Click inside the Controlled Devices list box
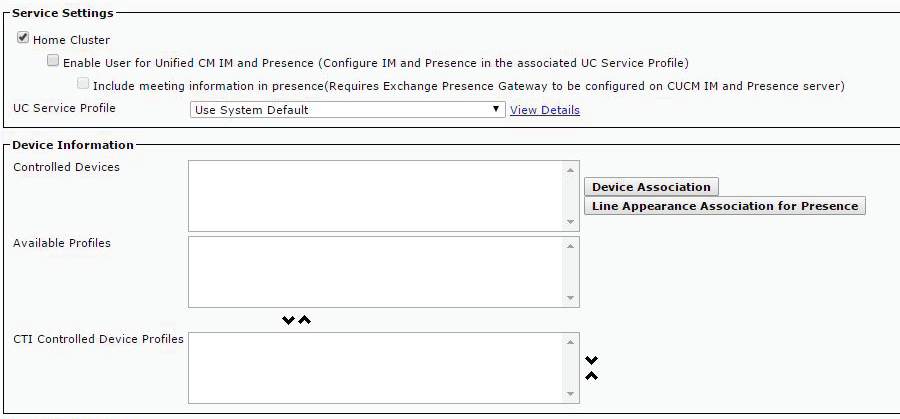Viewport: 900px width, 419px height. click(376, 195)
